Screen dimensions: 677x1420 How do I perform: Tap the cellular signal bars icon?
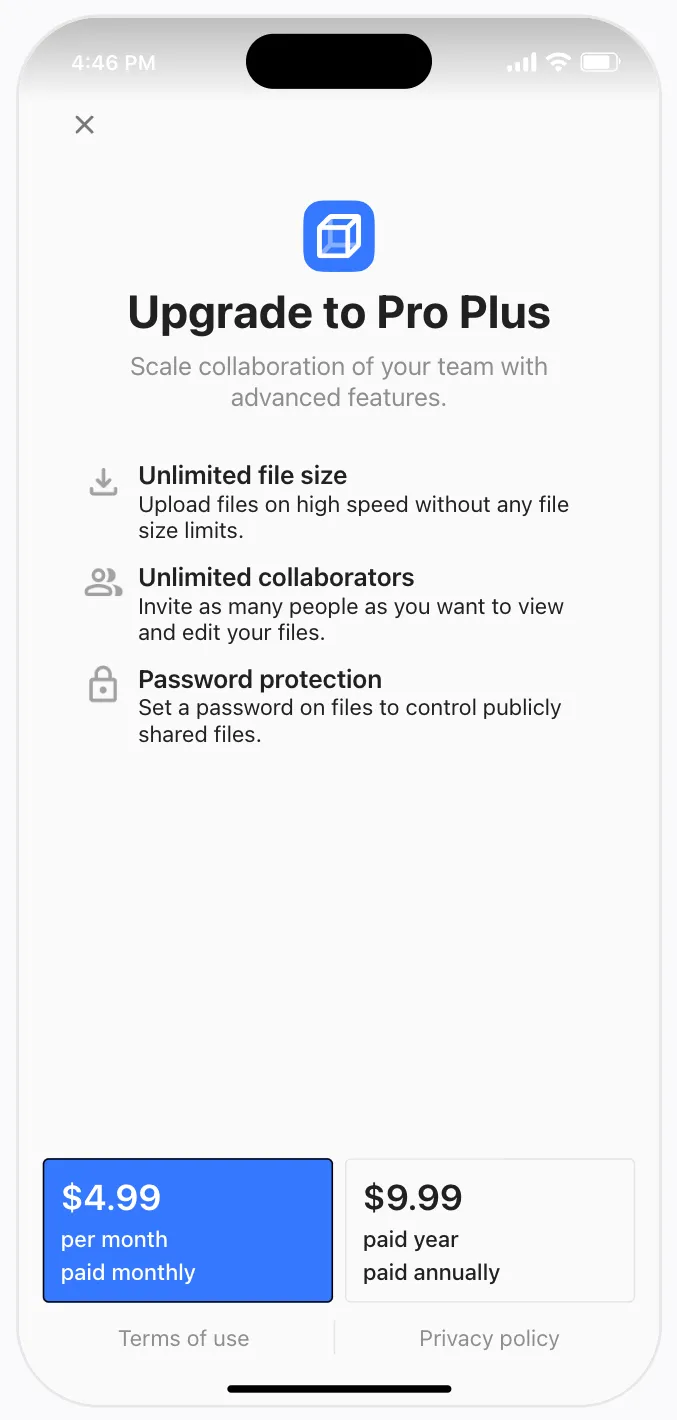pos(521,63)
